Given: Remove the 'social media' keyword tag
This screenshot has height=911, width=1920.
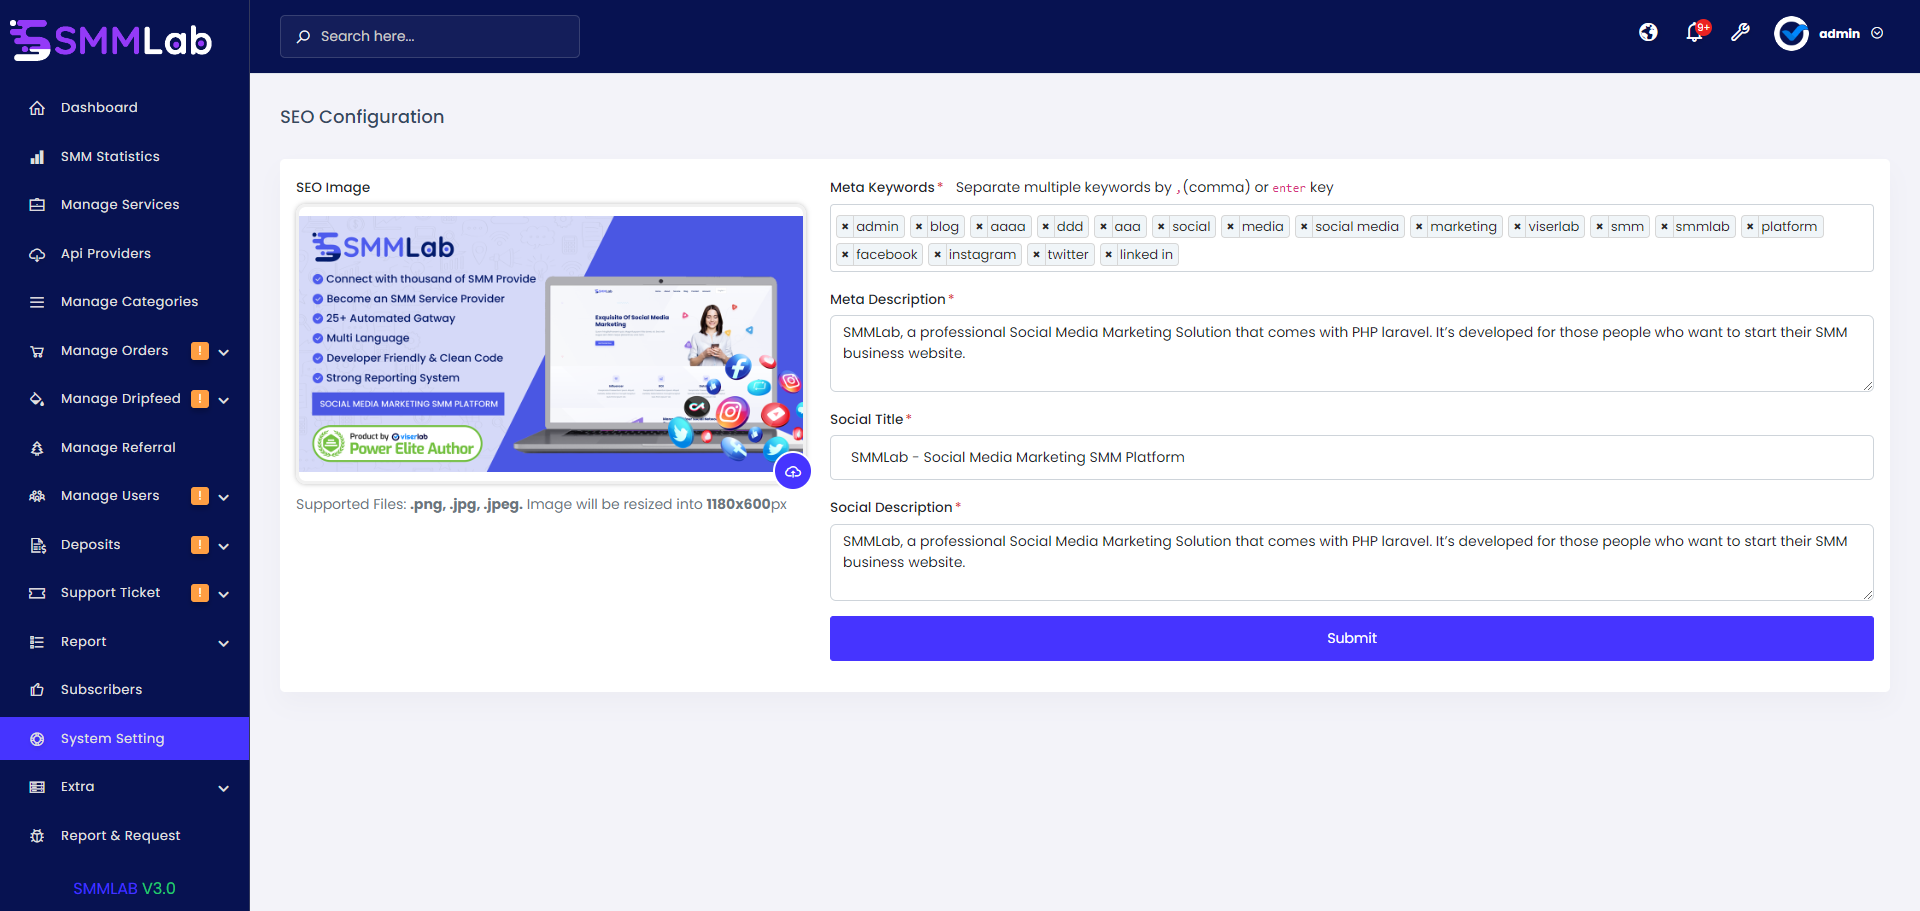Looking at the screenshot, I should point(1304,227).
